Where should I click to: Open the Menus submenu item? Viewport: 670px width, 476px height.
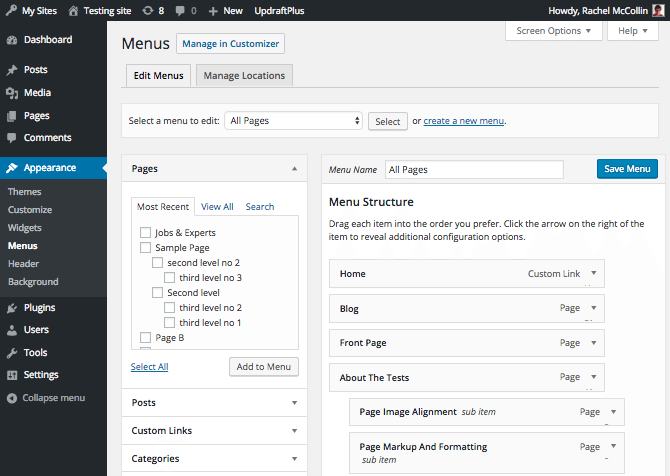coord(23,246)
